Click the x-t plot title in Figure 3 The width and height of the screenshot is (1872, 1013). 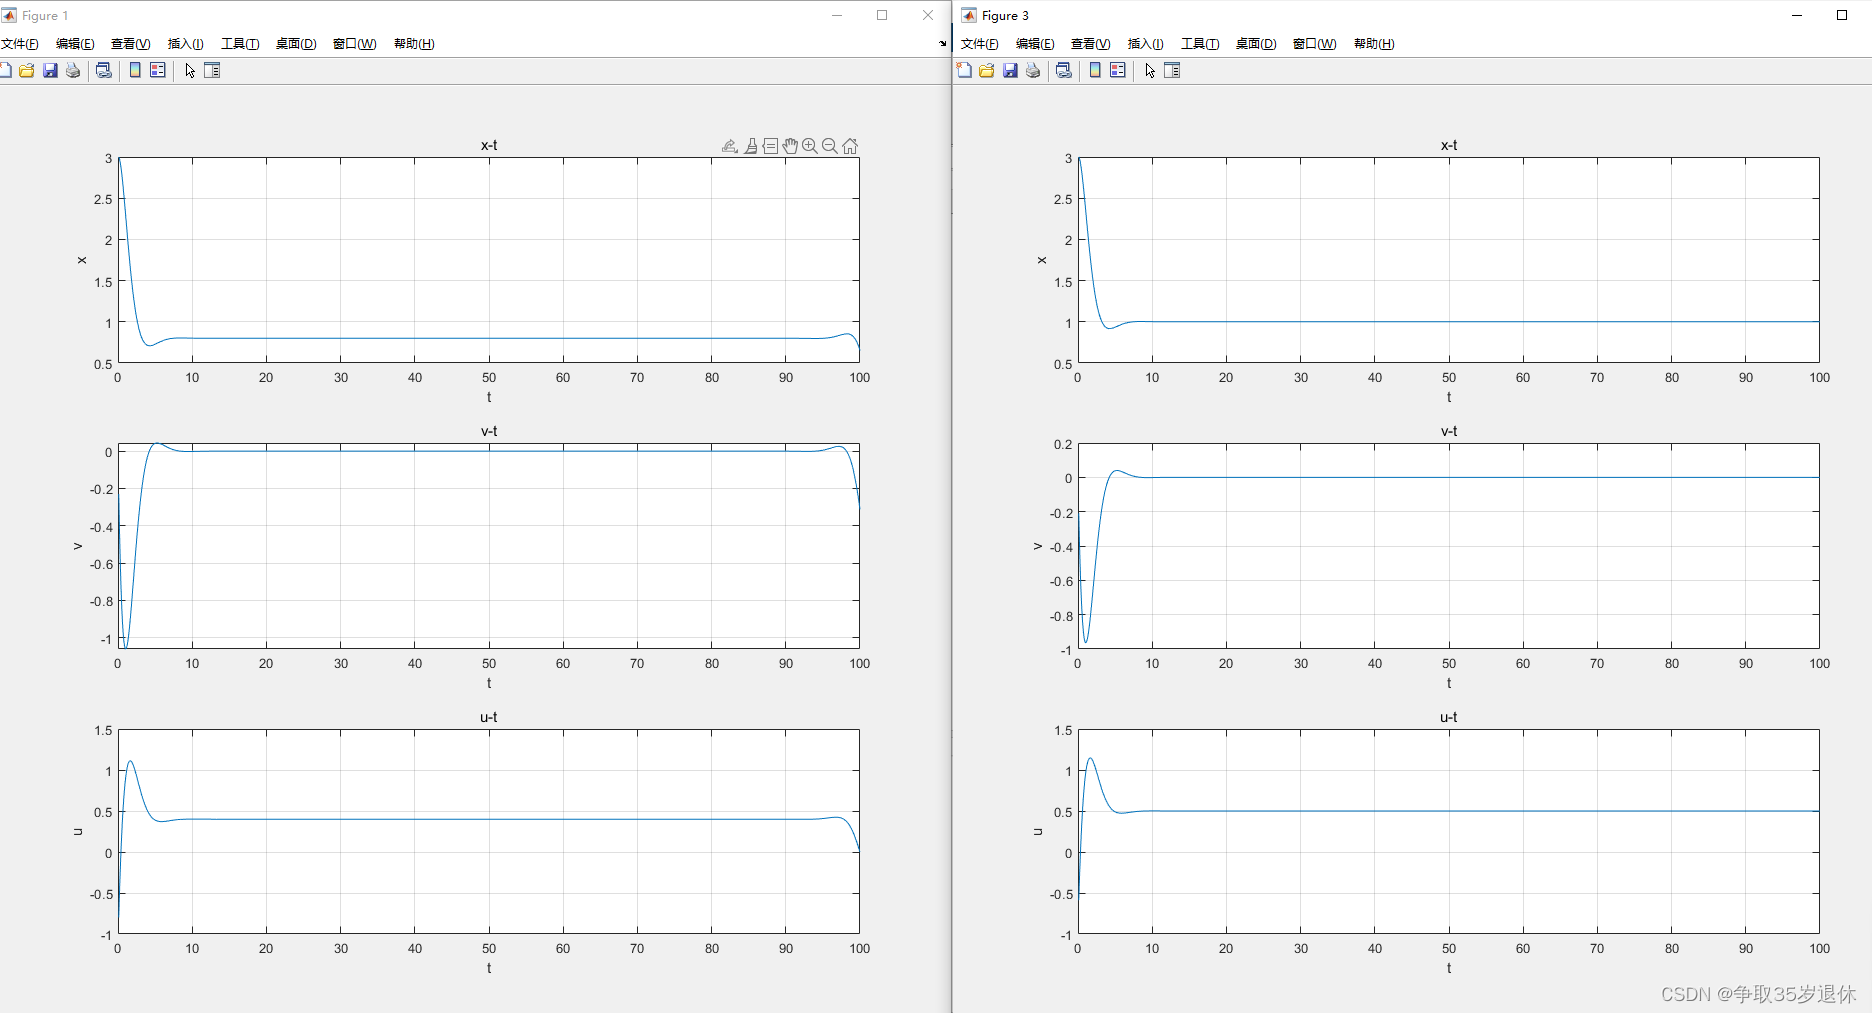point(1449,145)
